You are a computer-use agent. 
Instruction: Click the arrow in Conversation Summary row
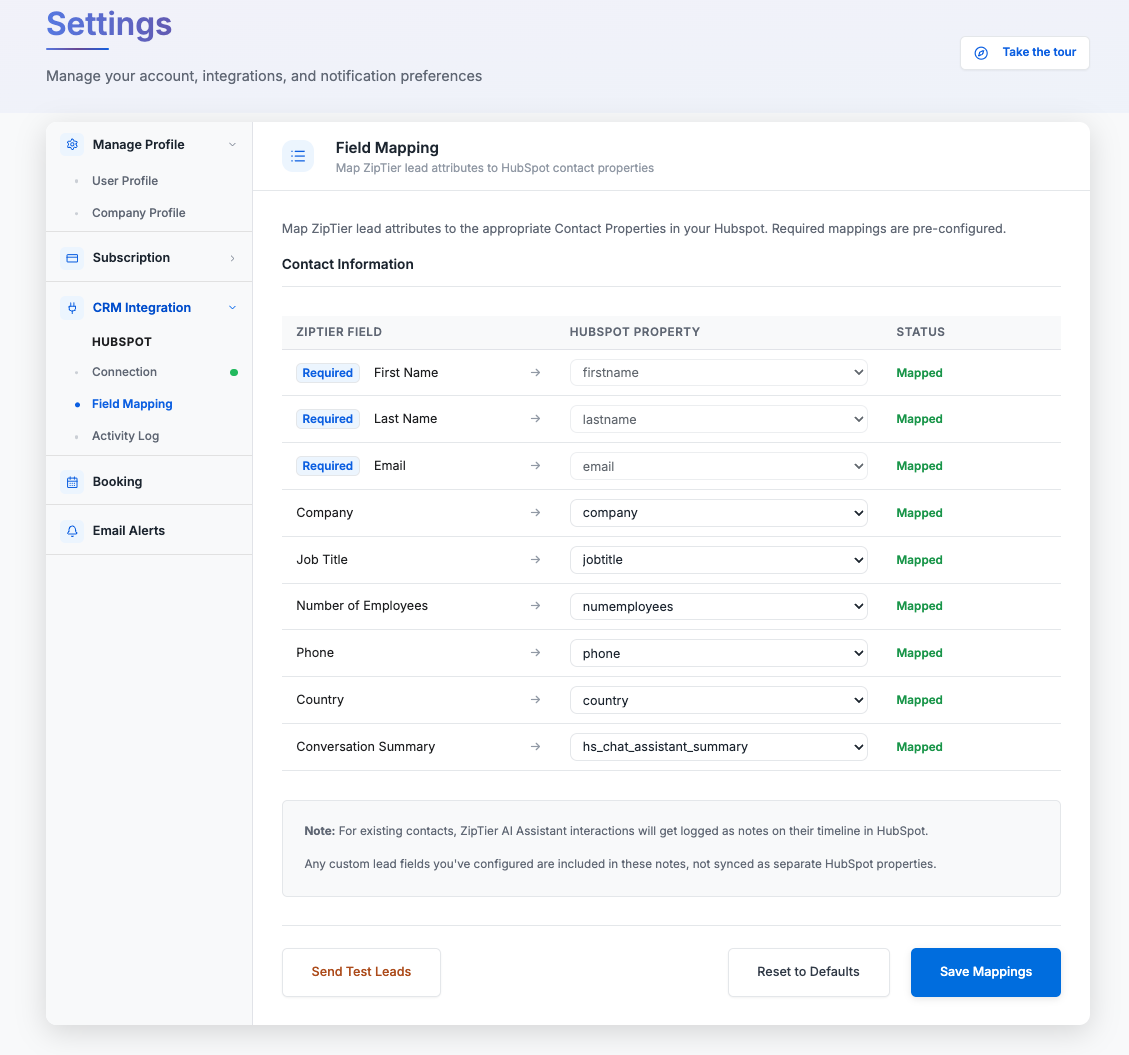(535, 747)
